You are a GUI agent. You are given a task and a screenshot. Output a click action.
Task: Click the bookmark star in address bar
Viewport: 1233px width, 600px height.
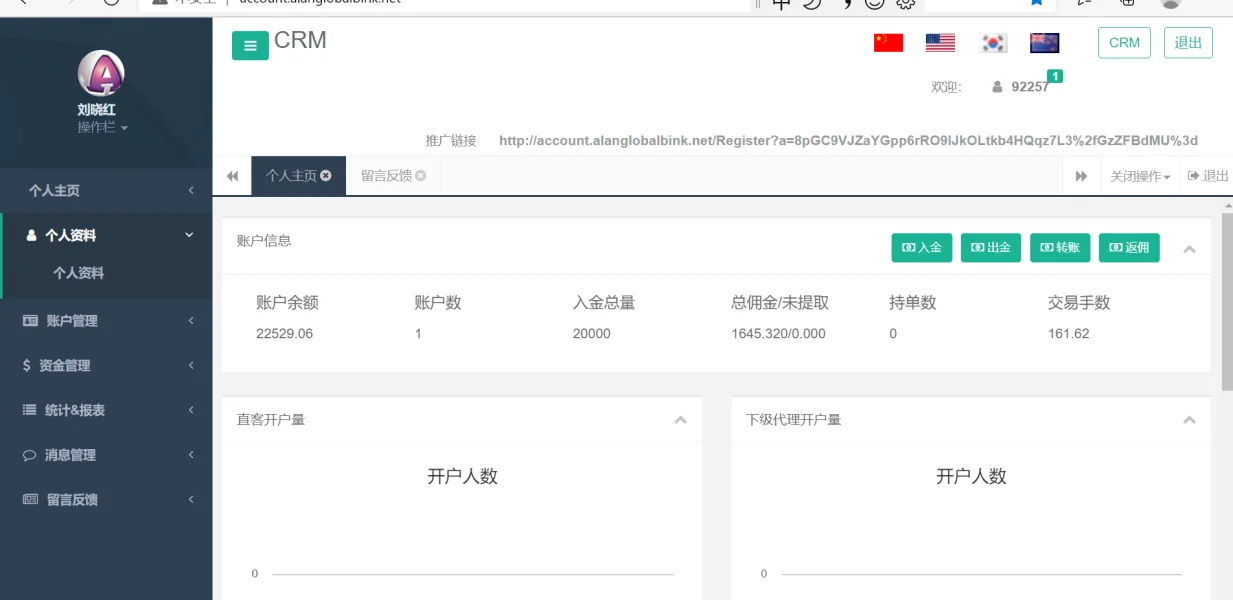[1035, 3]
